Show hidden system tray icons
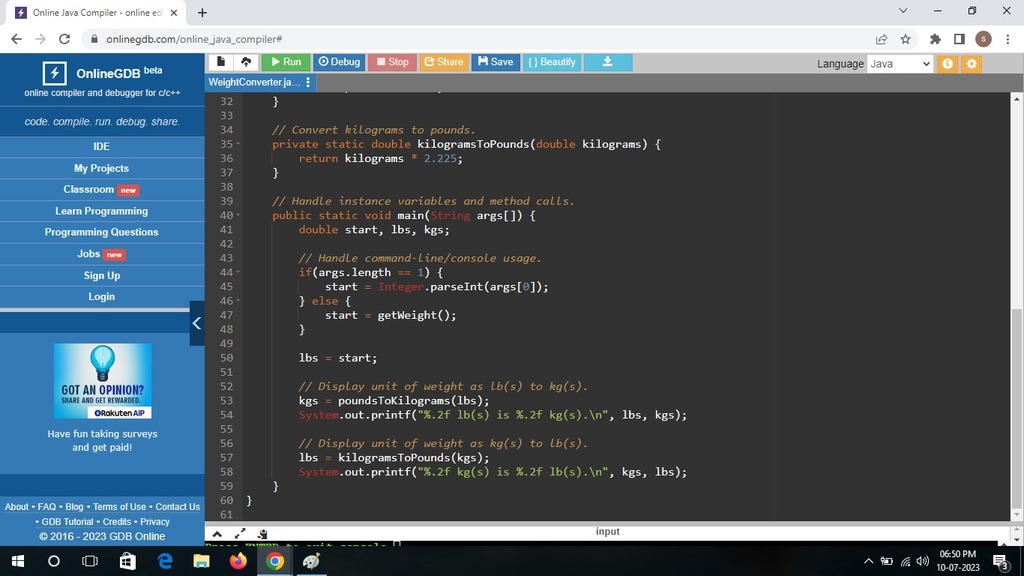This screenshot has width=1024, height=576. pyautogui.click(x=868, y=561)
